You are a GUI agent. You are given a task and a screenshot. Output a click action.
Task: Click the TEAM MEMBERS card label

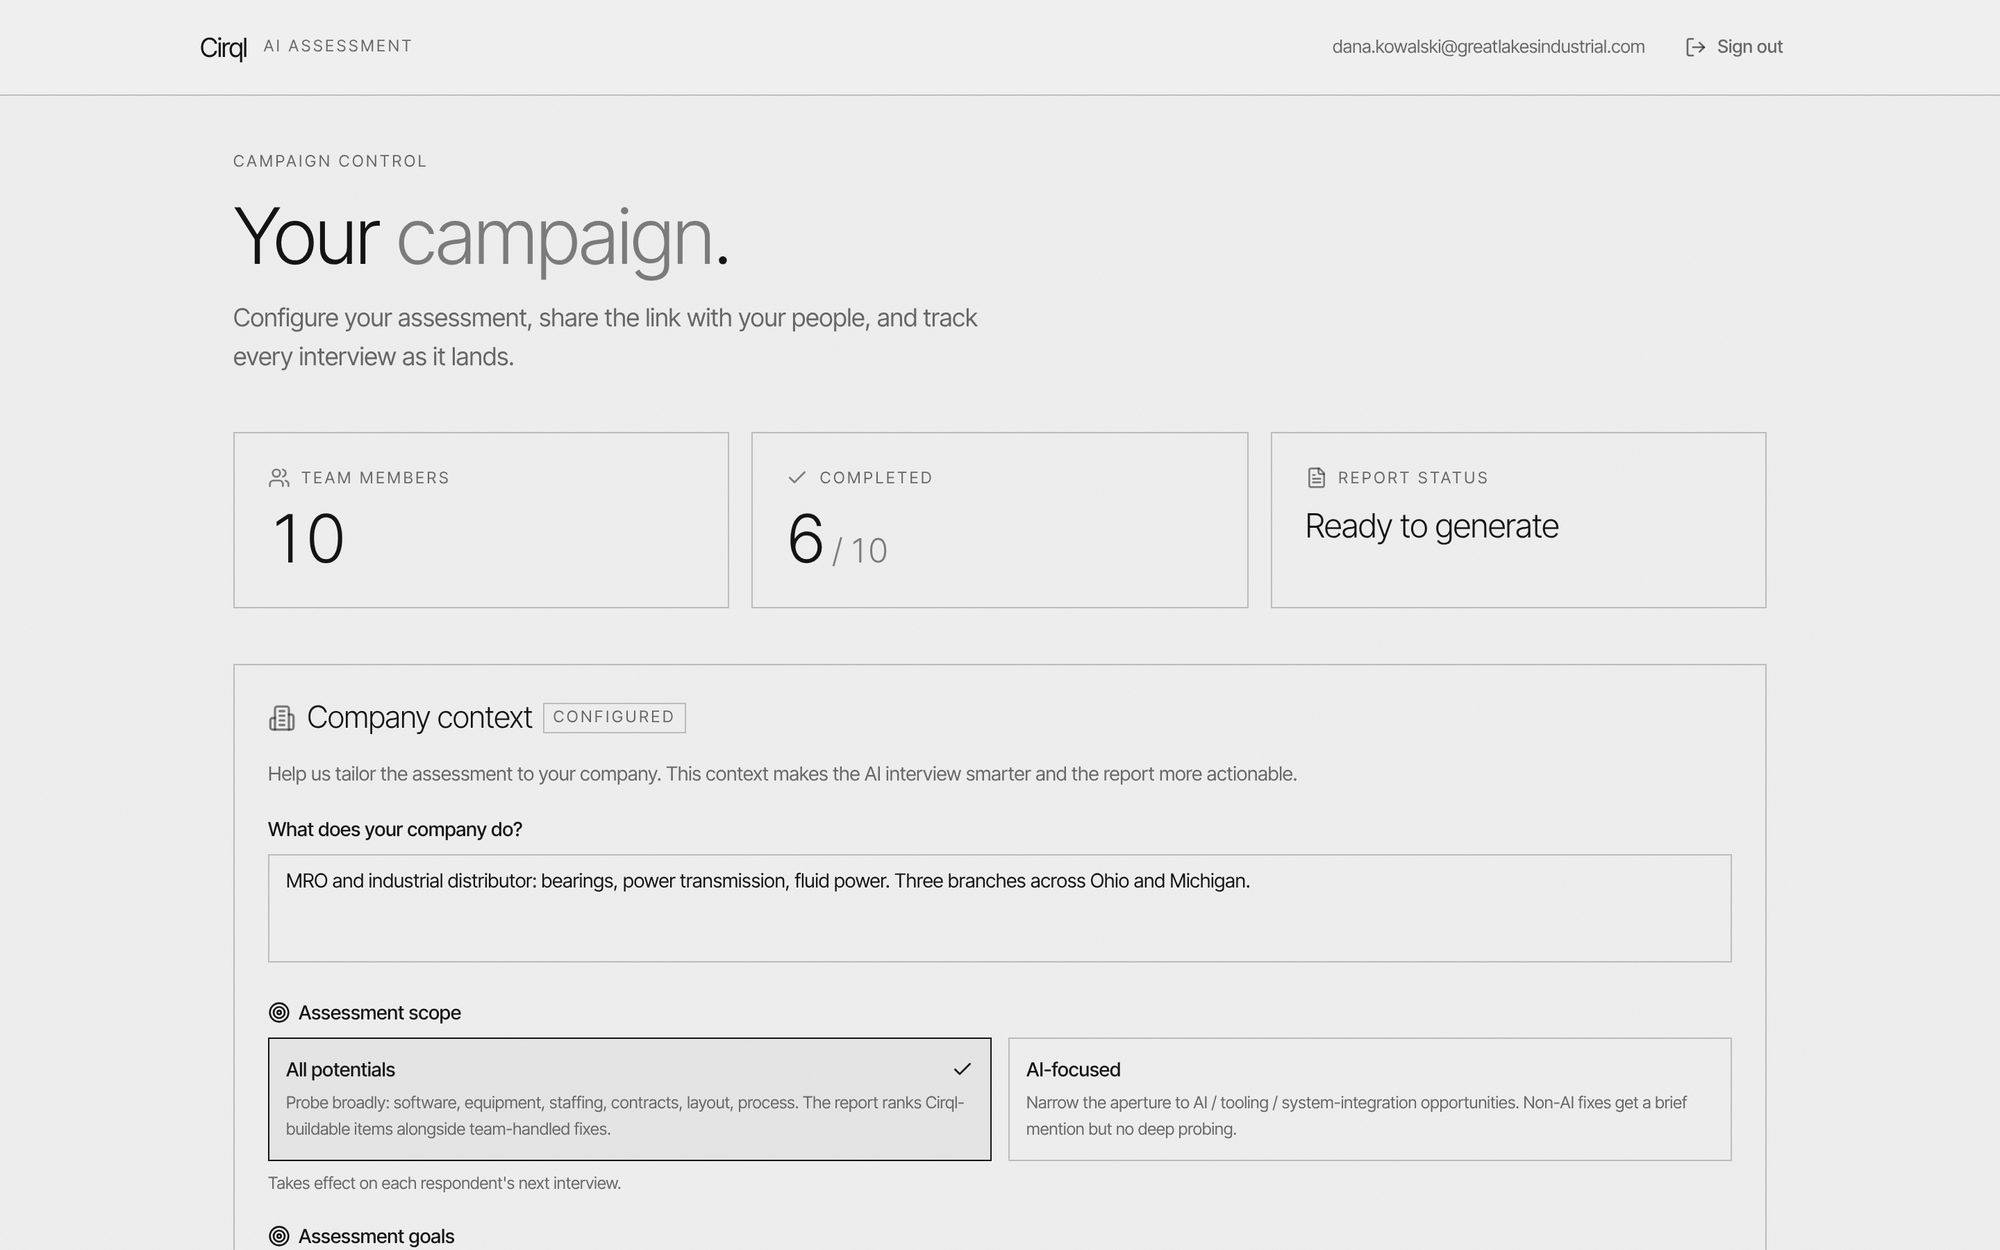[375, 478]
